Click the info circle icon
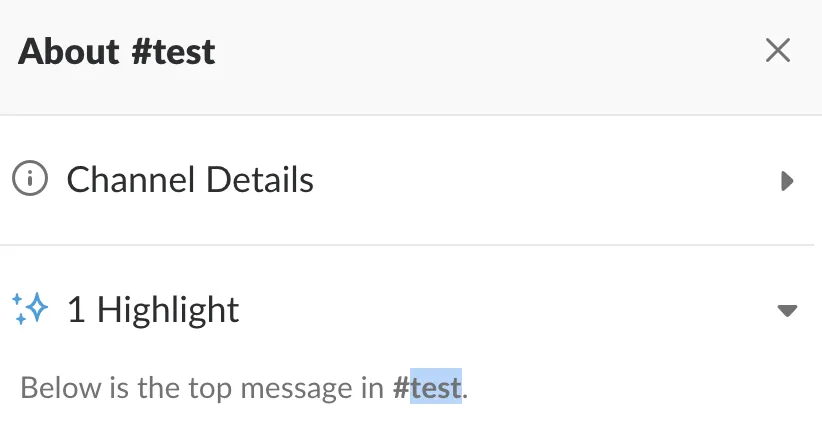 click(x=30, y=180)
